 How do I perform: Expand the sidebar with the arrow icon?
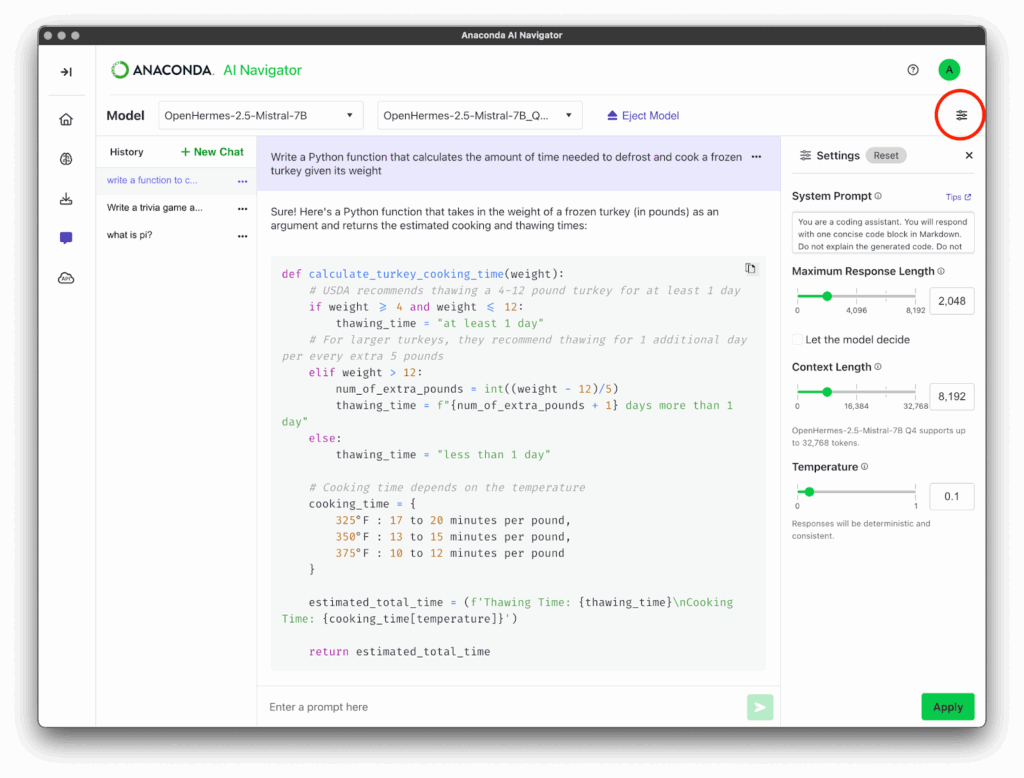66,72
